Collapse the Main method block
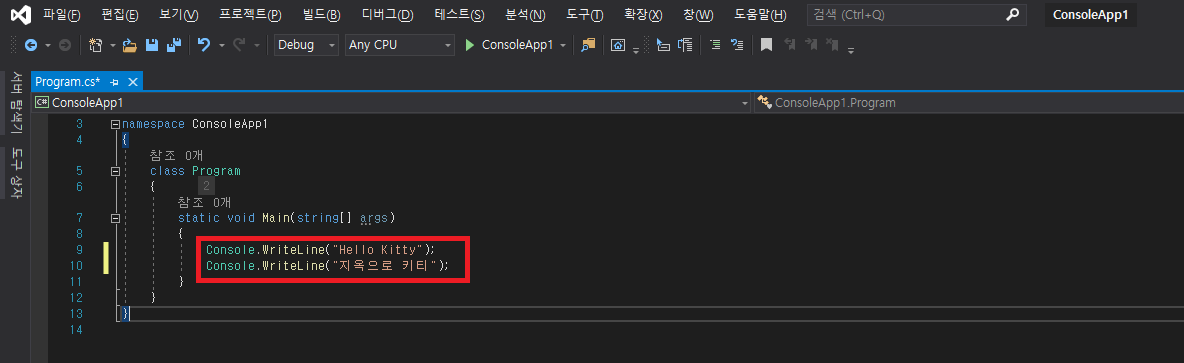1184x363 pixels. pos(115,218)
